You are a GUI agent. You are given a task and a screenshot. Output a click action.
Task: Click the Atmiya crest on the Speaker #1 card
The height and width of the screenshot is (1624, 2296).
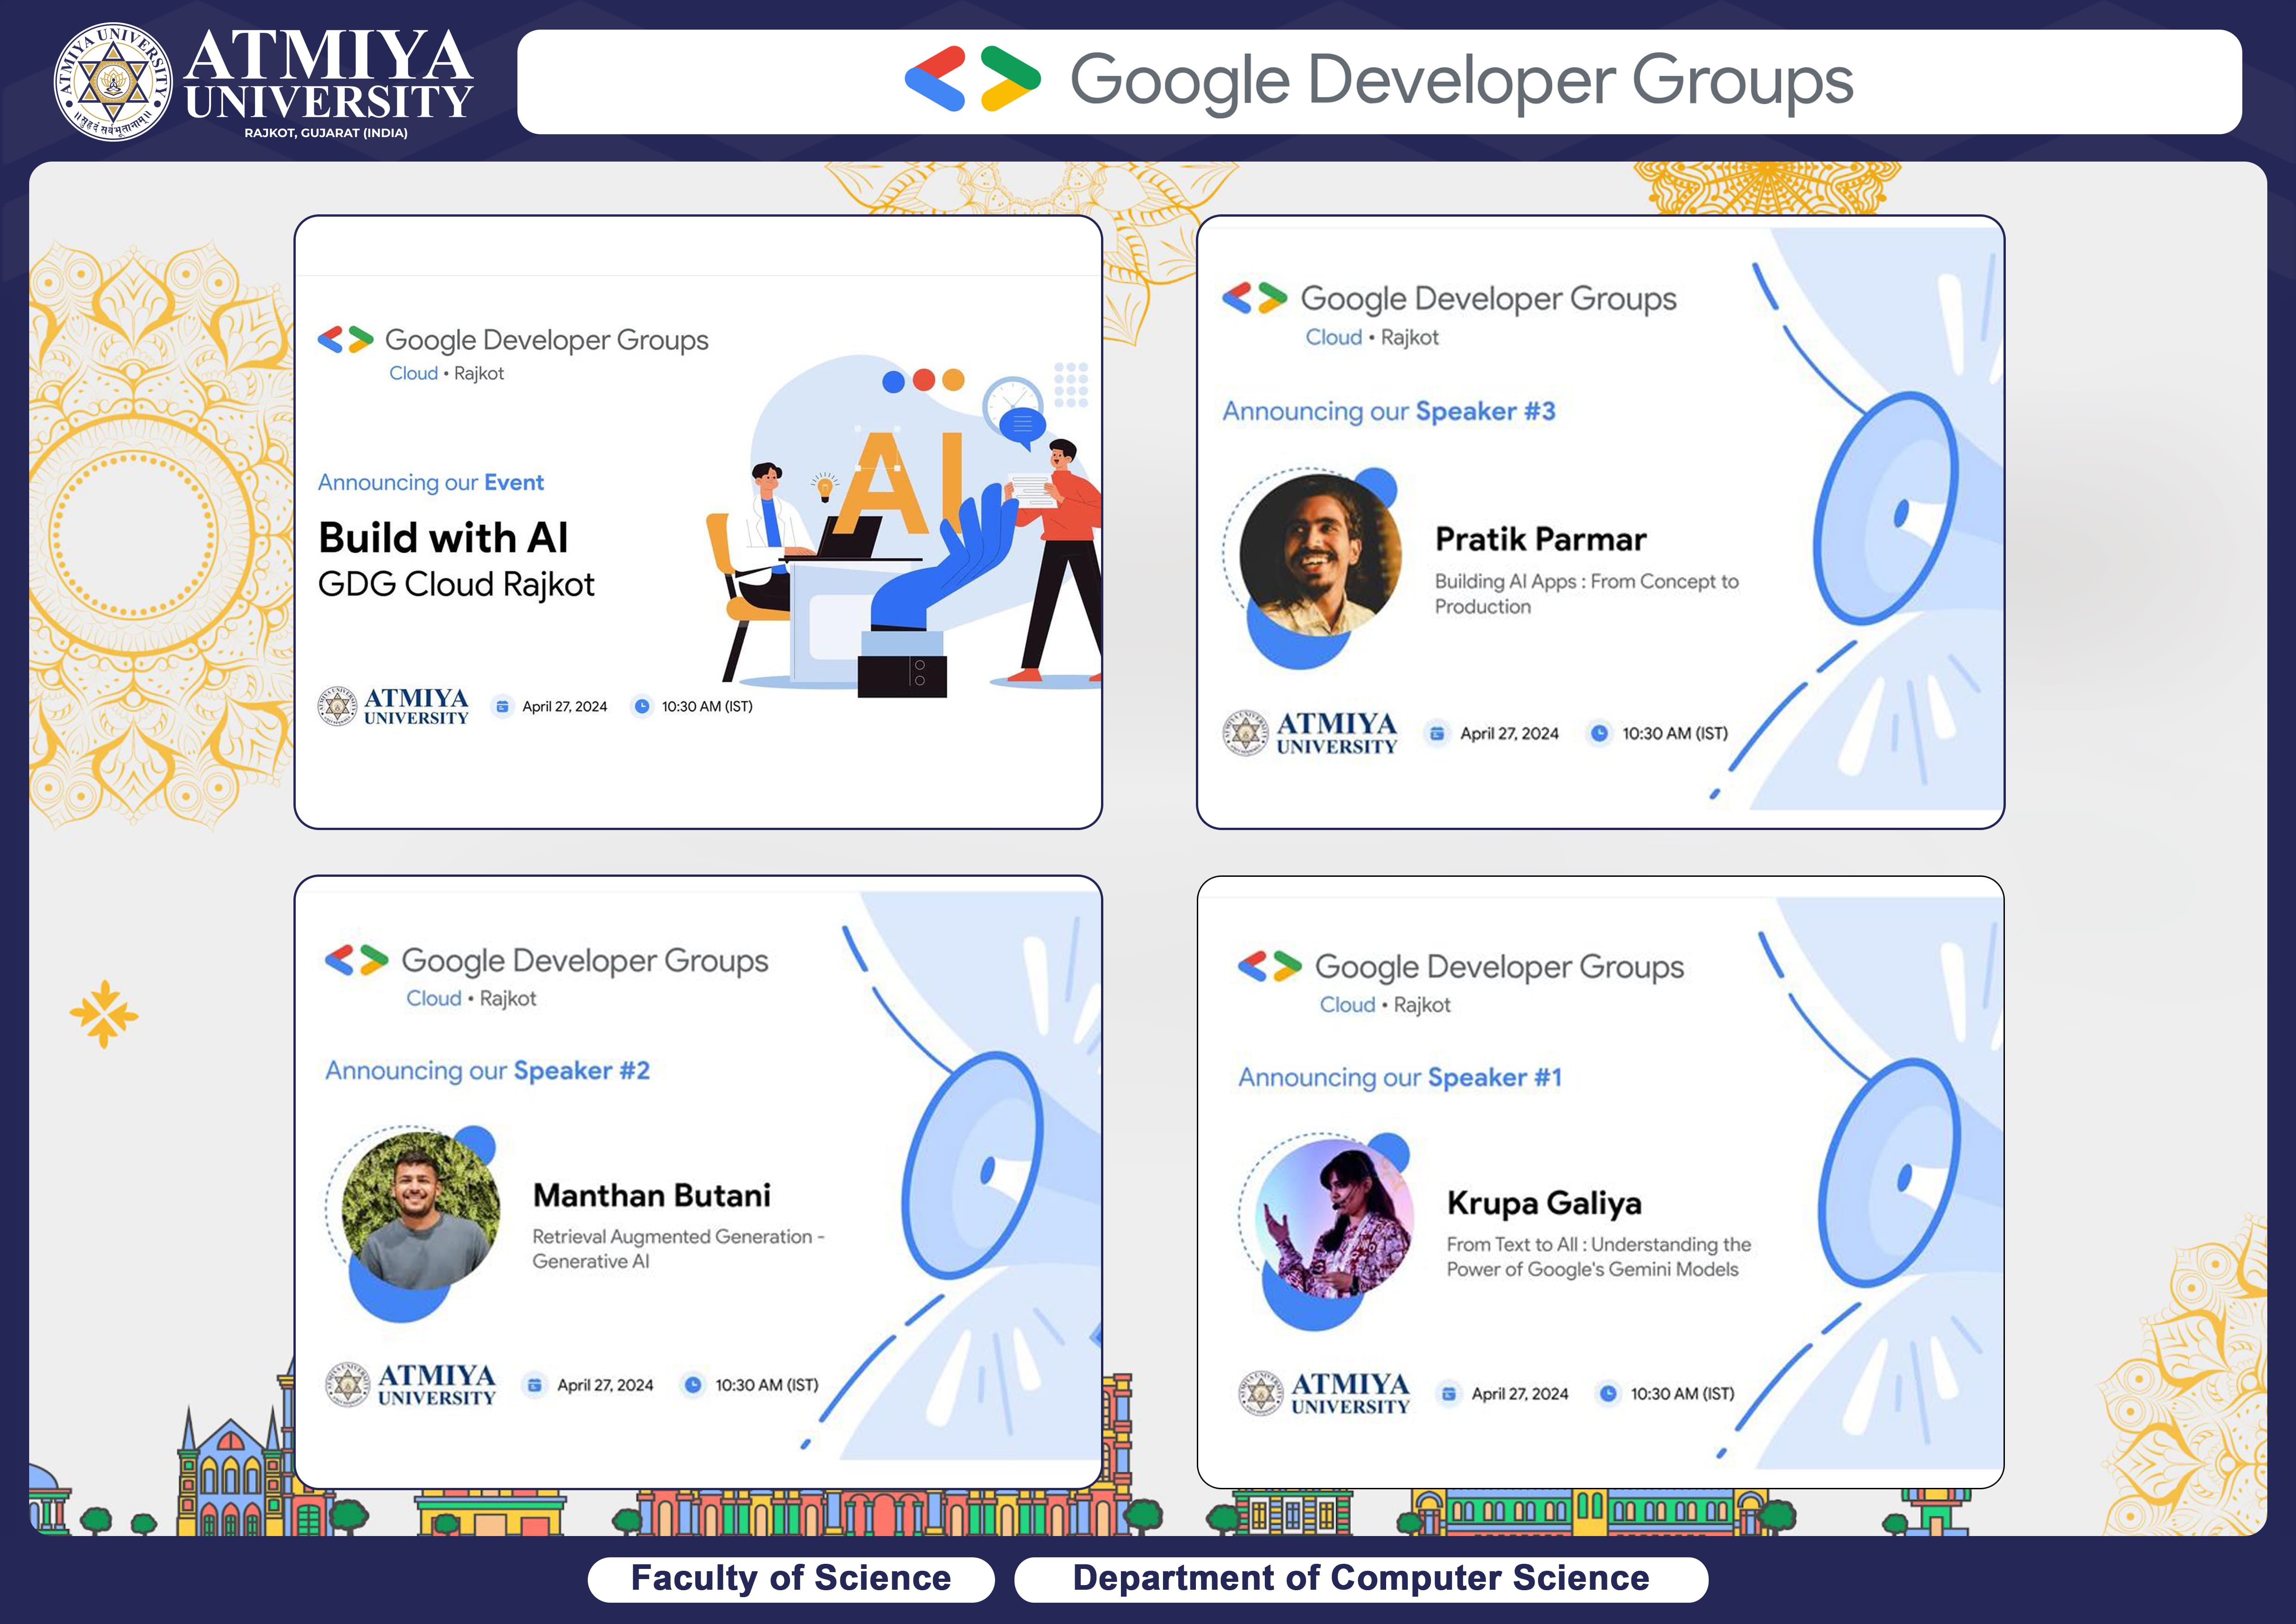coord(1261,1393)
